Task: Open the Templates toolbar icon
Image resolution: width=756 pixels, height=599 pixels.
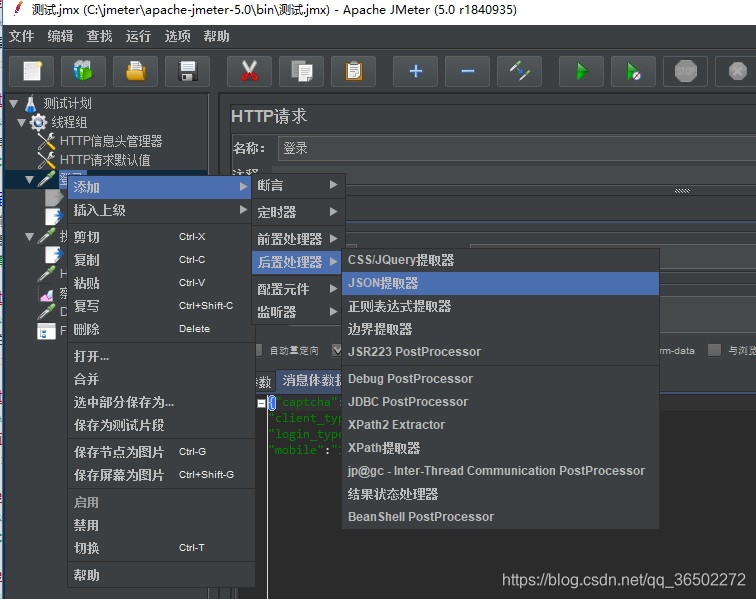Action: point(83,71)
